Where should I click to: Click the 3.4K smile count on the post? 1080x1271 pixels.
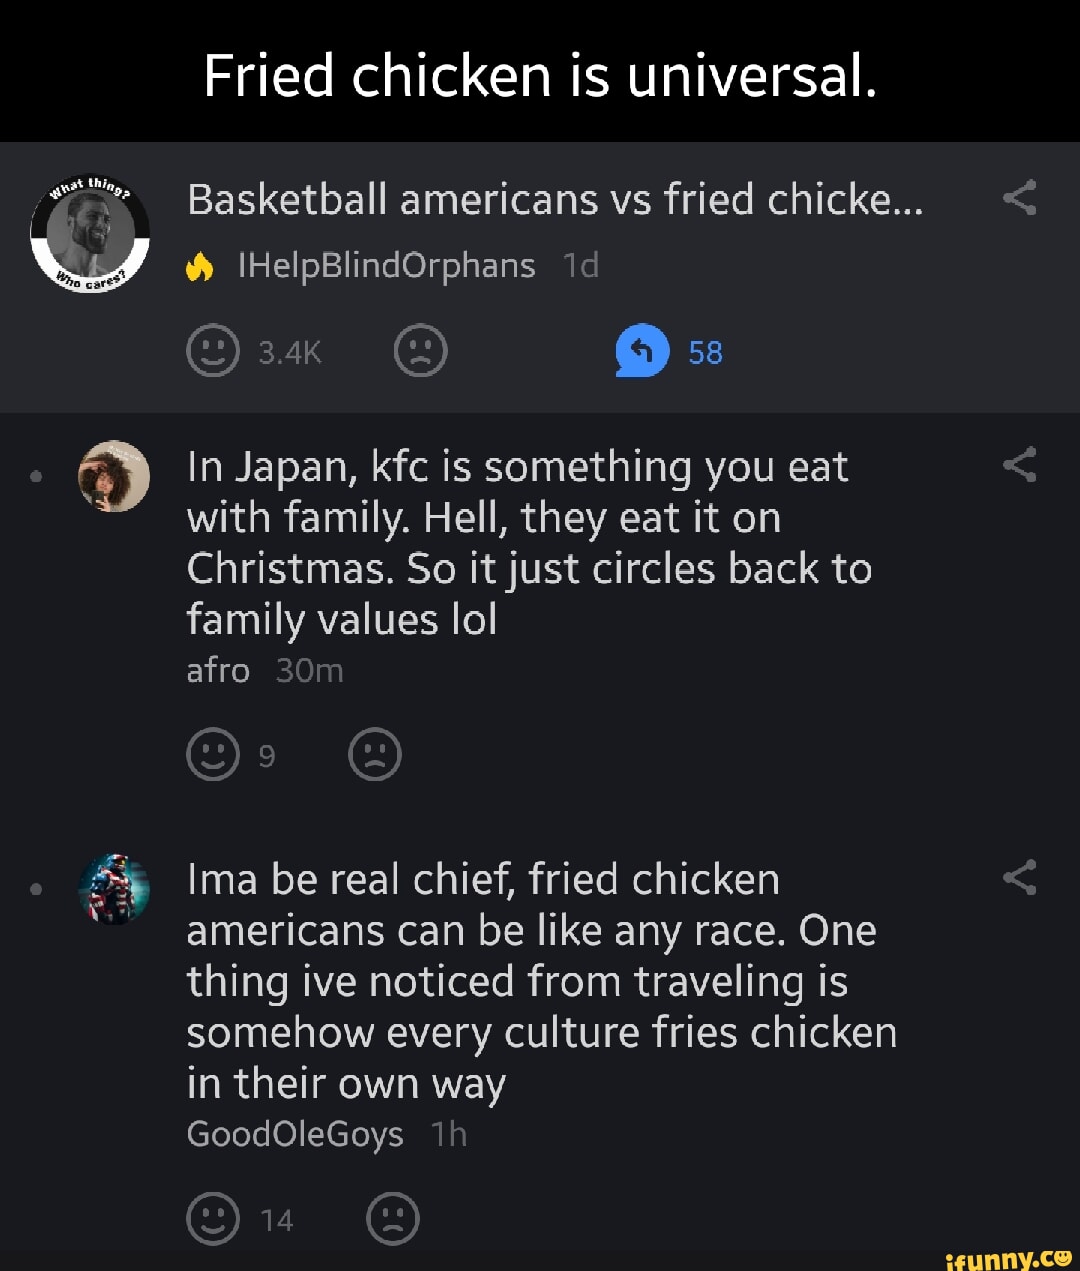pyautogui.click(x=287, y=351)
